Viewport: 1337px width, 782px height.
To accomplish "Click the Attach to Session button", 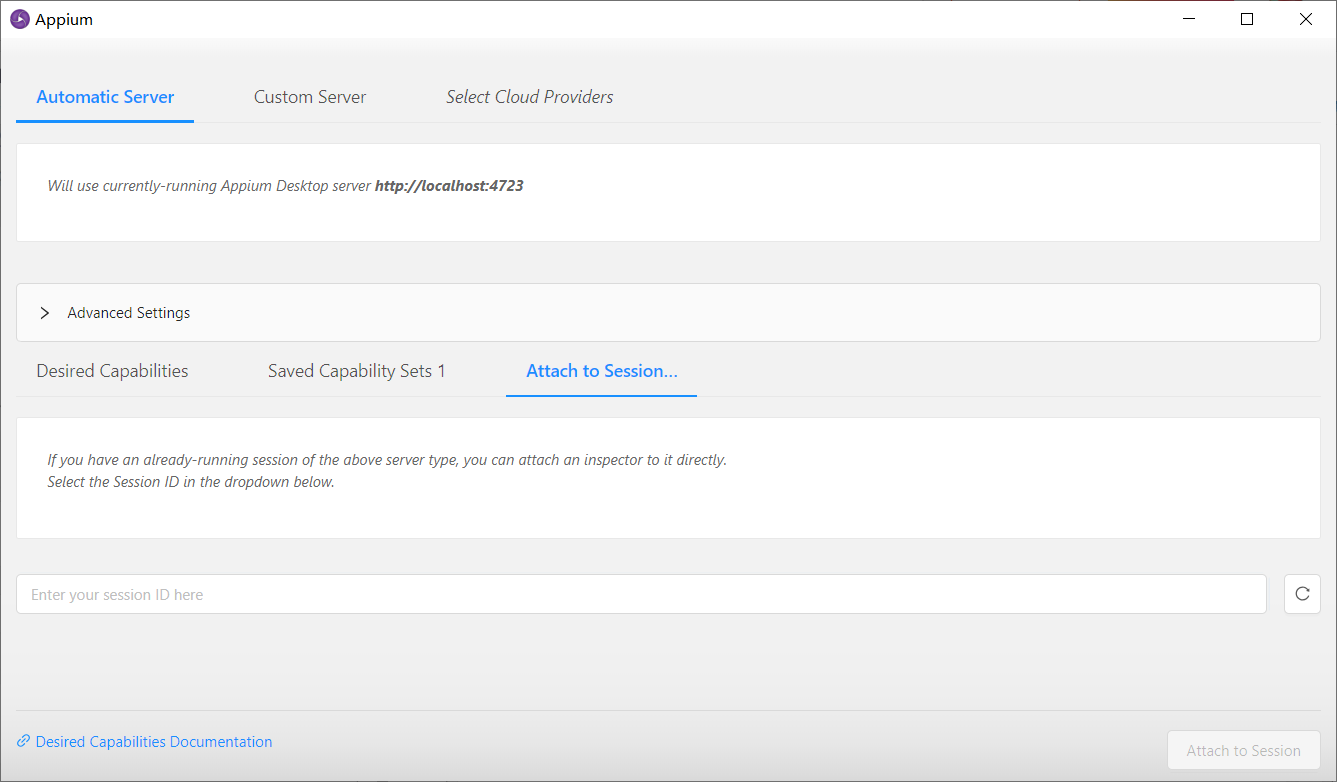I will 1244,750.
